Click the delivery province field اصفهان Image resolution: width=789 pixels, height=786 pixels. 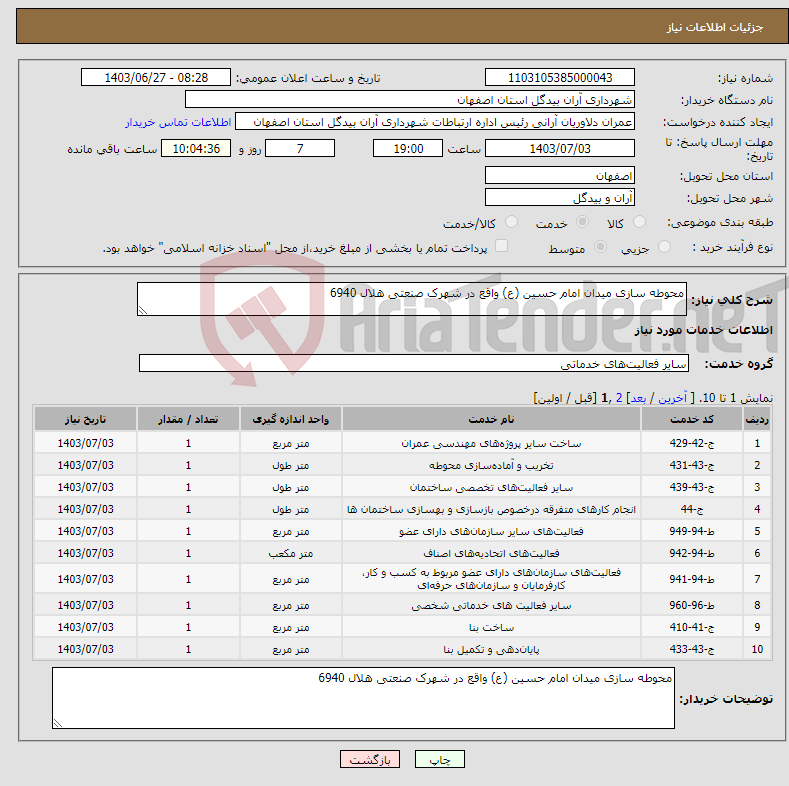point(560,176)
